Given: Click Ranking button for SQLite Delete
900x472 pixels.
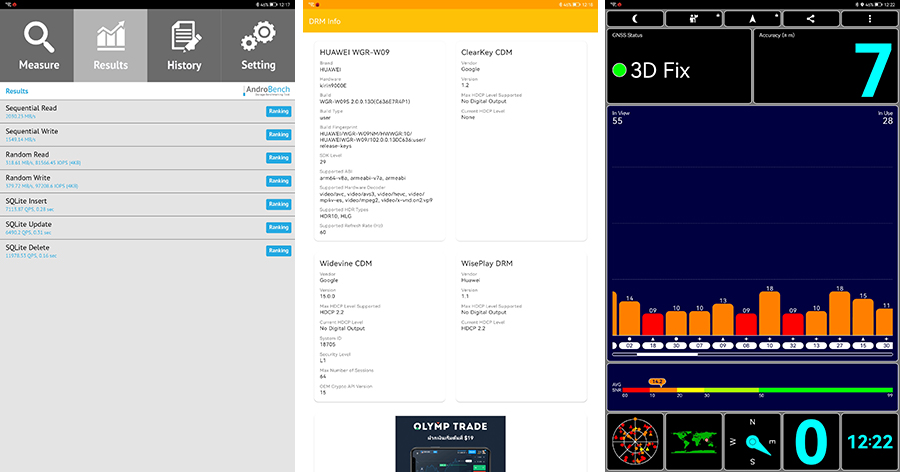Looking at the screenshot, I should [x=278, y=251].
